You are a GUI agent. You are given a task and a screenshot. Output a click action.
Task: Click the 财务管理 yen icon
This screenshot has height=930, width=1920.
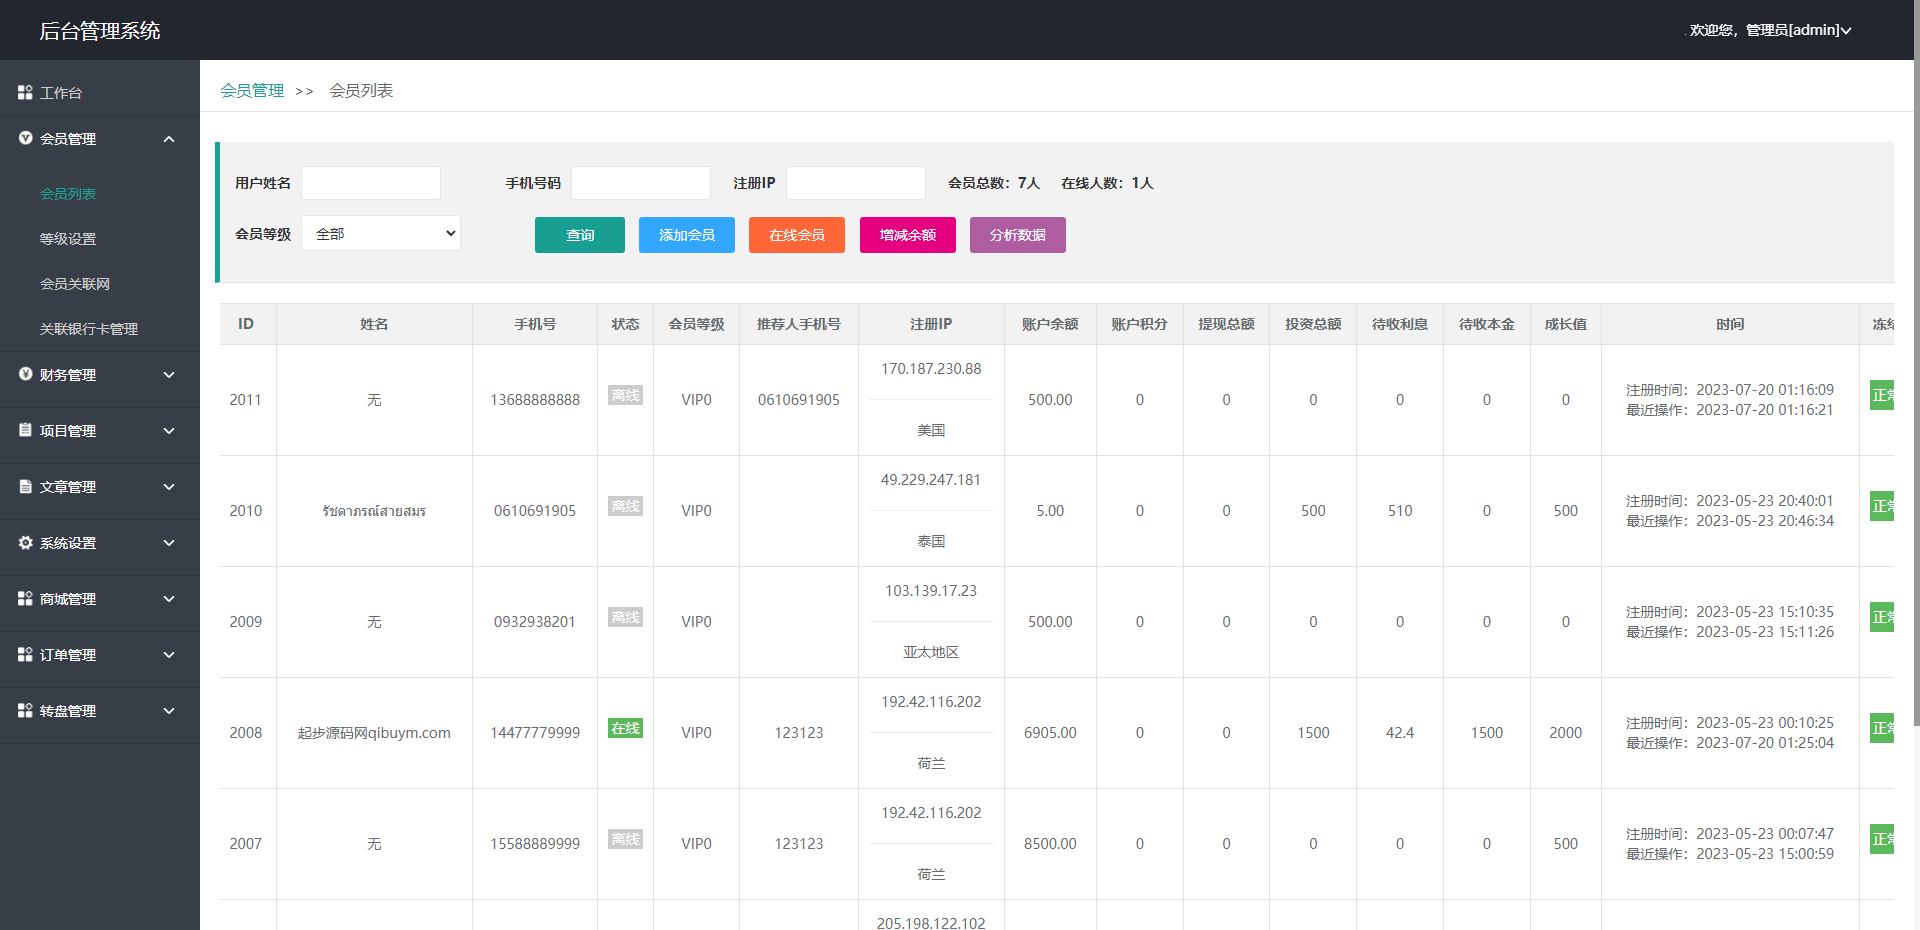click(25, 374)
